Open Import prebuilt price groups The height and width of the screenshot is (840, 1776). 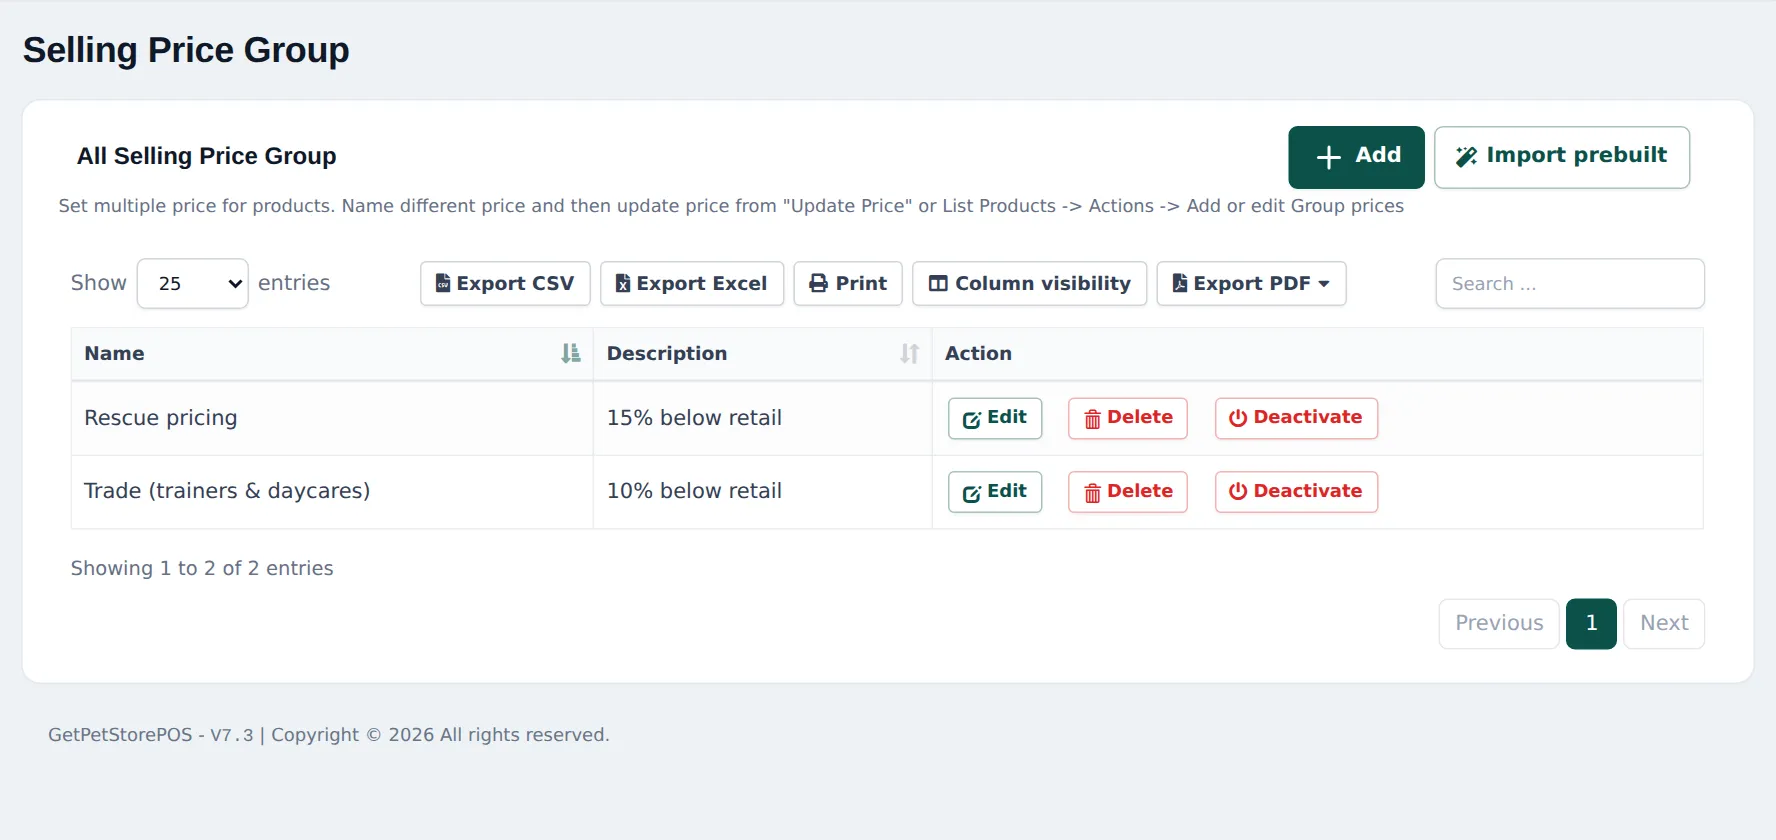[1562, 157]
